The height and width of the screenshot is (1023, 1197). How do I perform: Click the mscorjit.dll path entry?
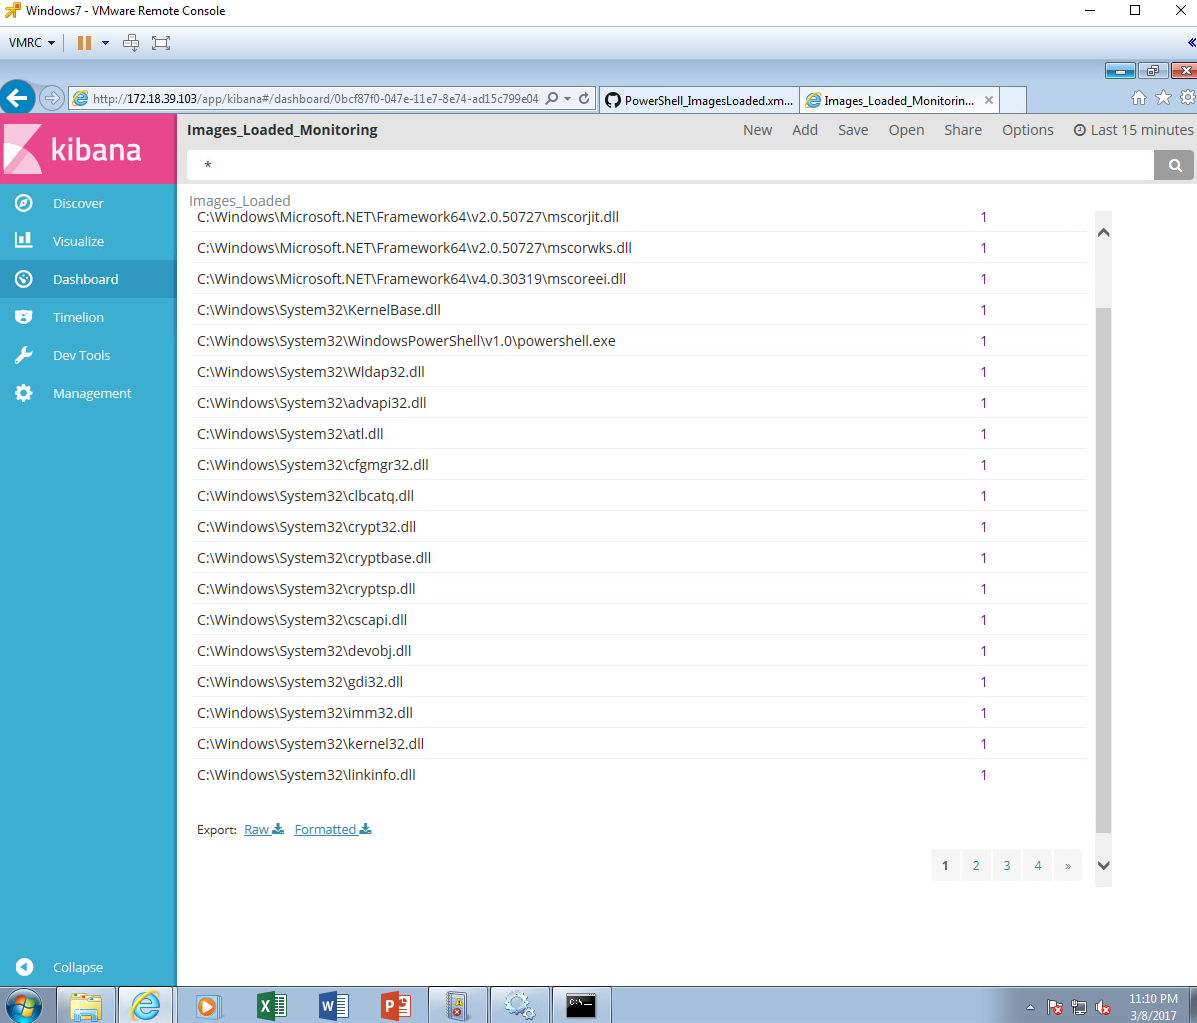click(408, 217)
